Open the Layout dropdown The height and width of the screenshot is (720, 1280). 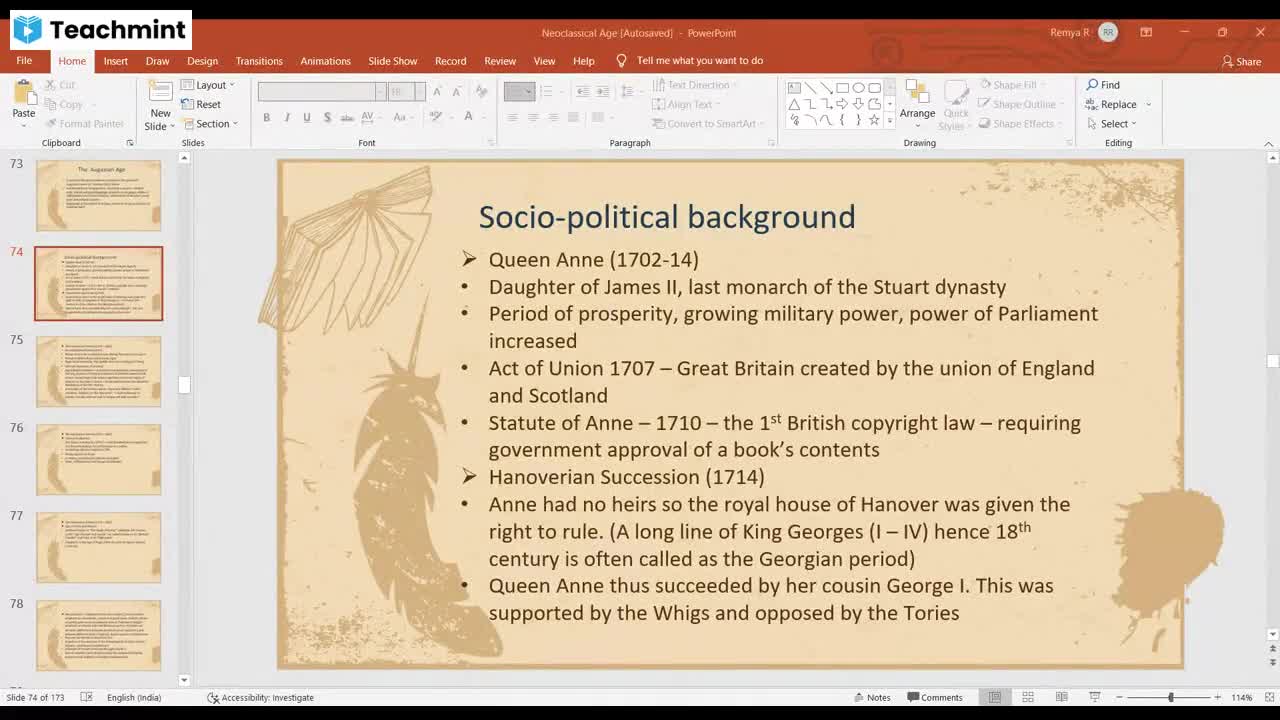[x=208, y=85]
